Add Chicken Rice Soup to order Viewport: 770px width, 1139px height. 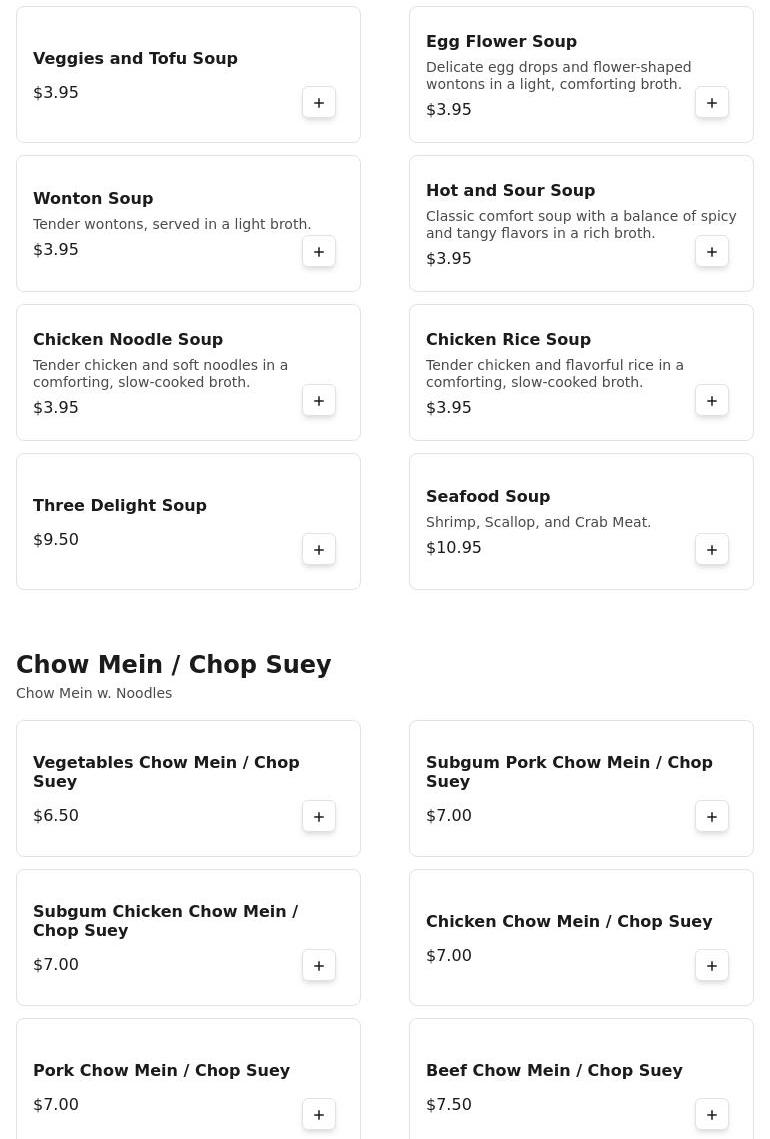coord(712,400)
